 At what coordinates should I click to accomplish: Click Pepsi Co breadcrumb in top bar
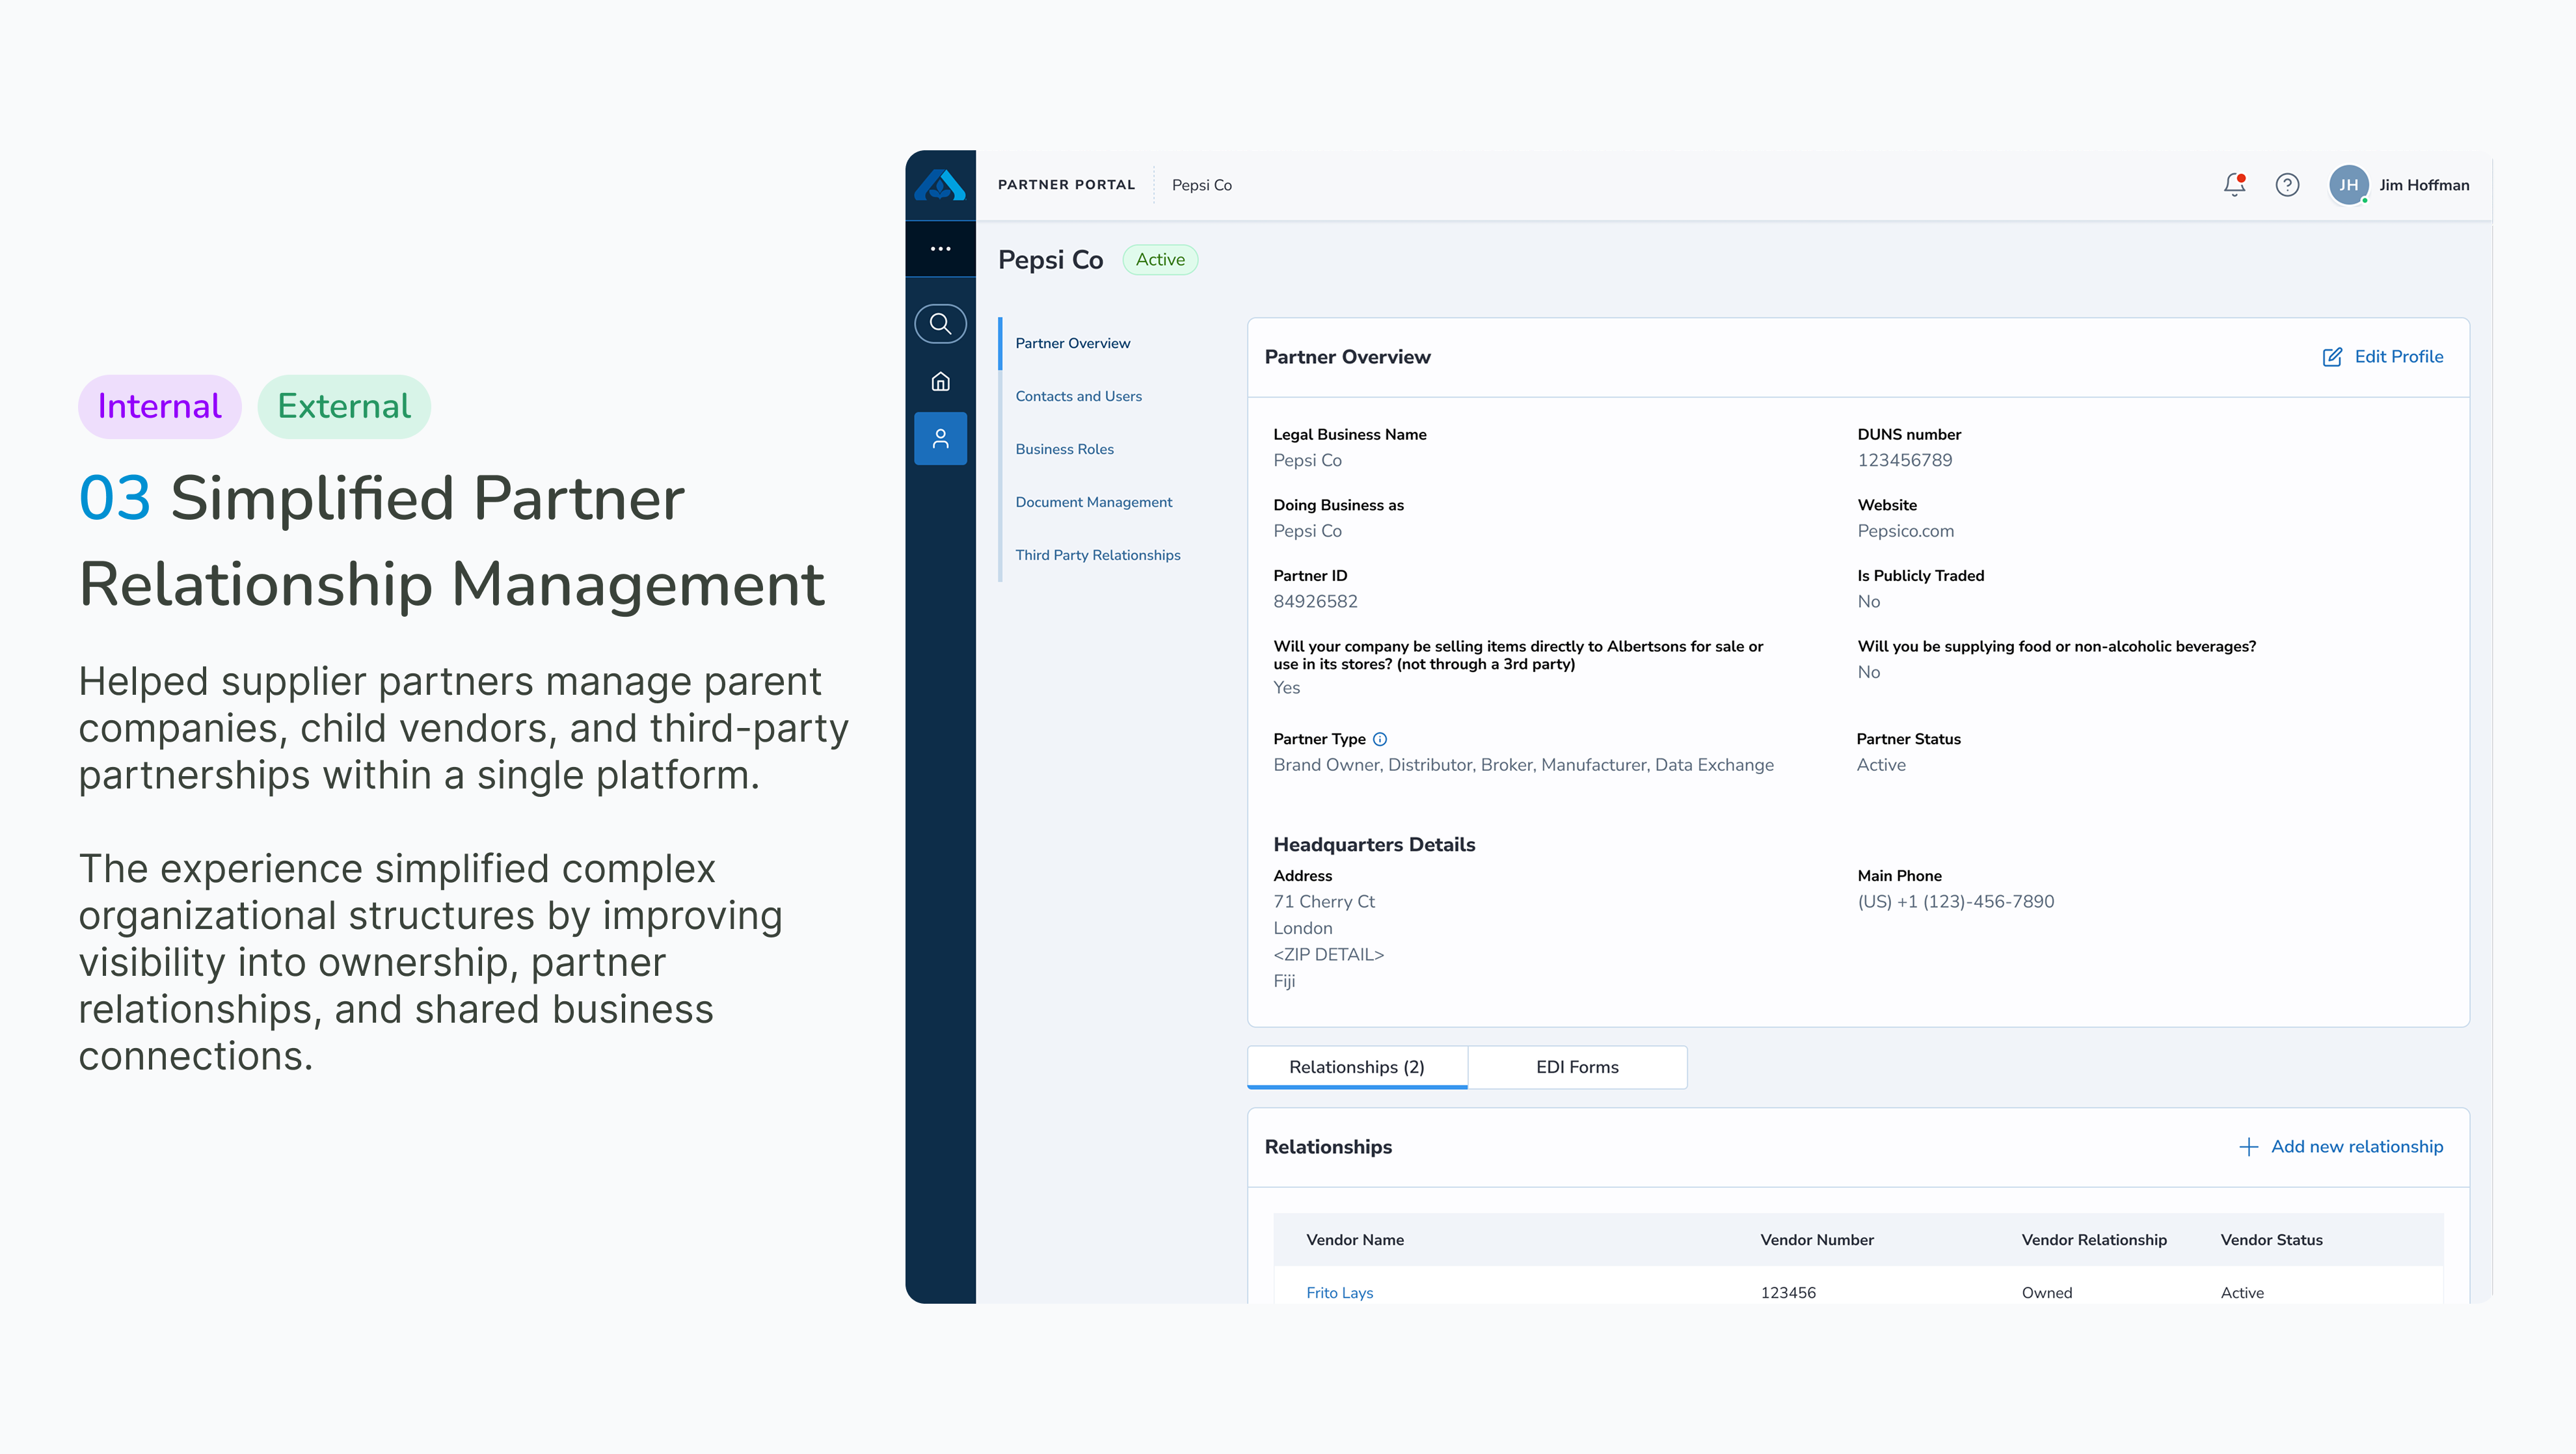click(1201, 185)
